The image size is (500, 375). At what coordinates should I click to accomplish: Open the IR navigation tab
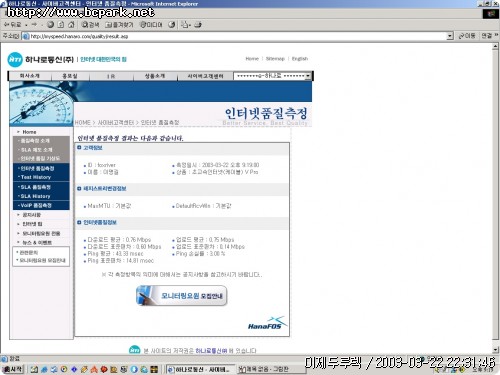pos(111,76)
